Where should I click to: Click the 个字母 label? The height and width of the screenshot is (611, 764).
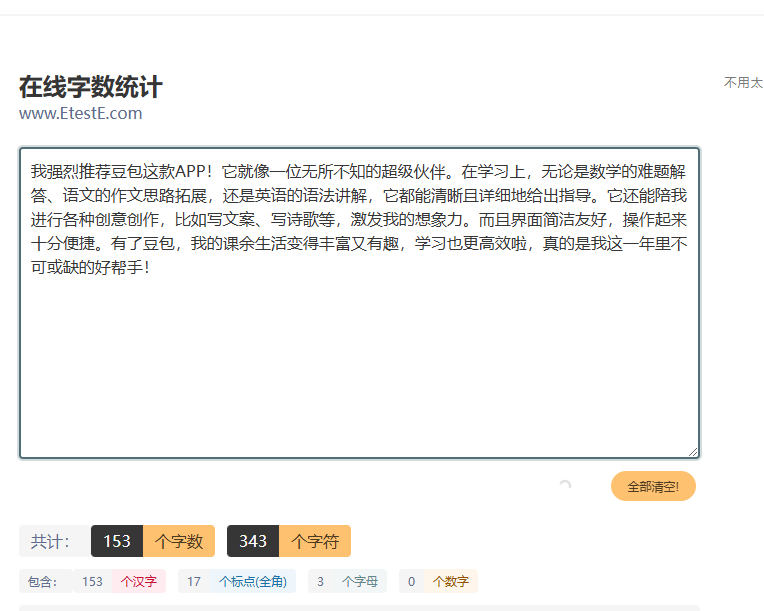(x=360, y=581)
